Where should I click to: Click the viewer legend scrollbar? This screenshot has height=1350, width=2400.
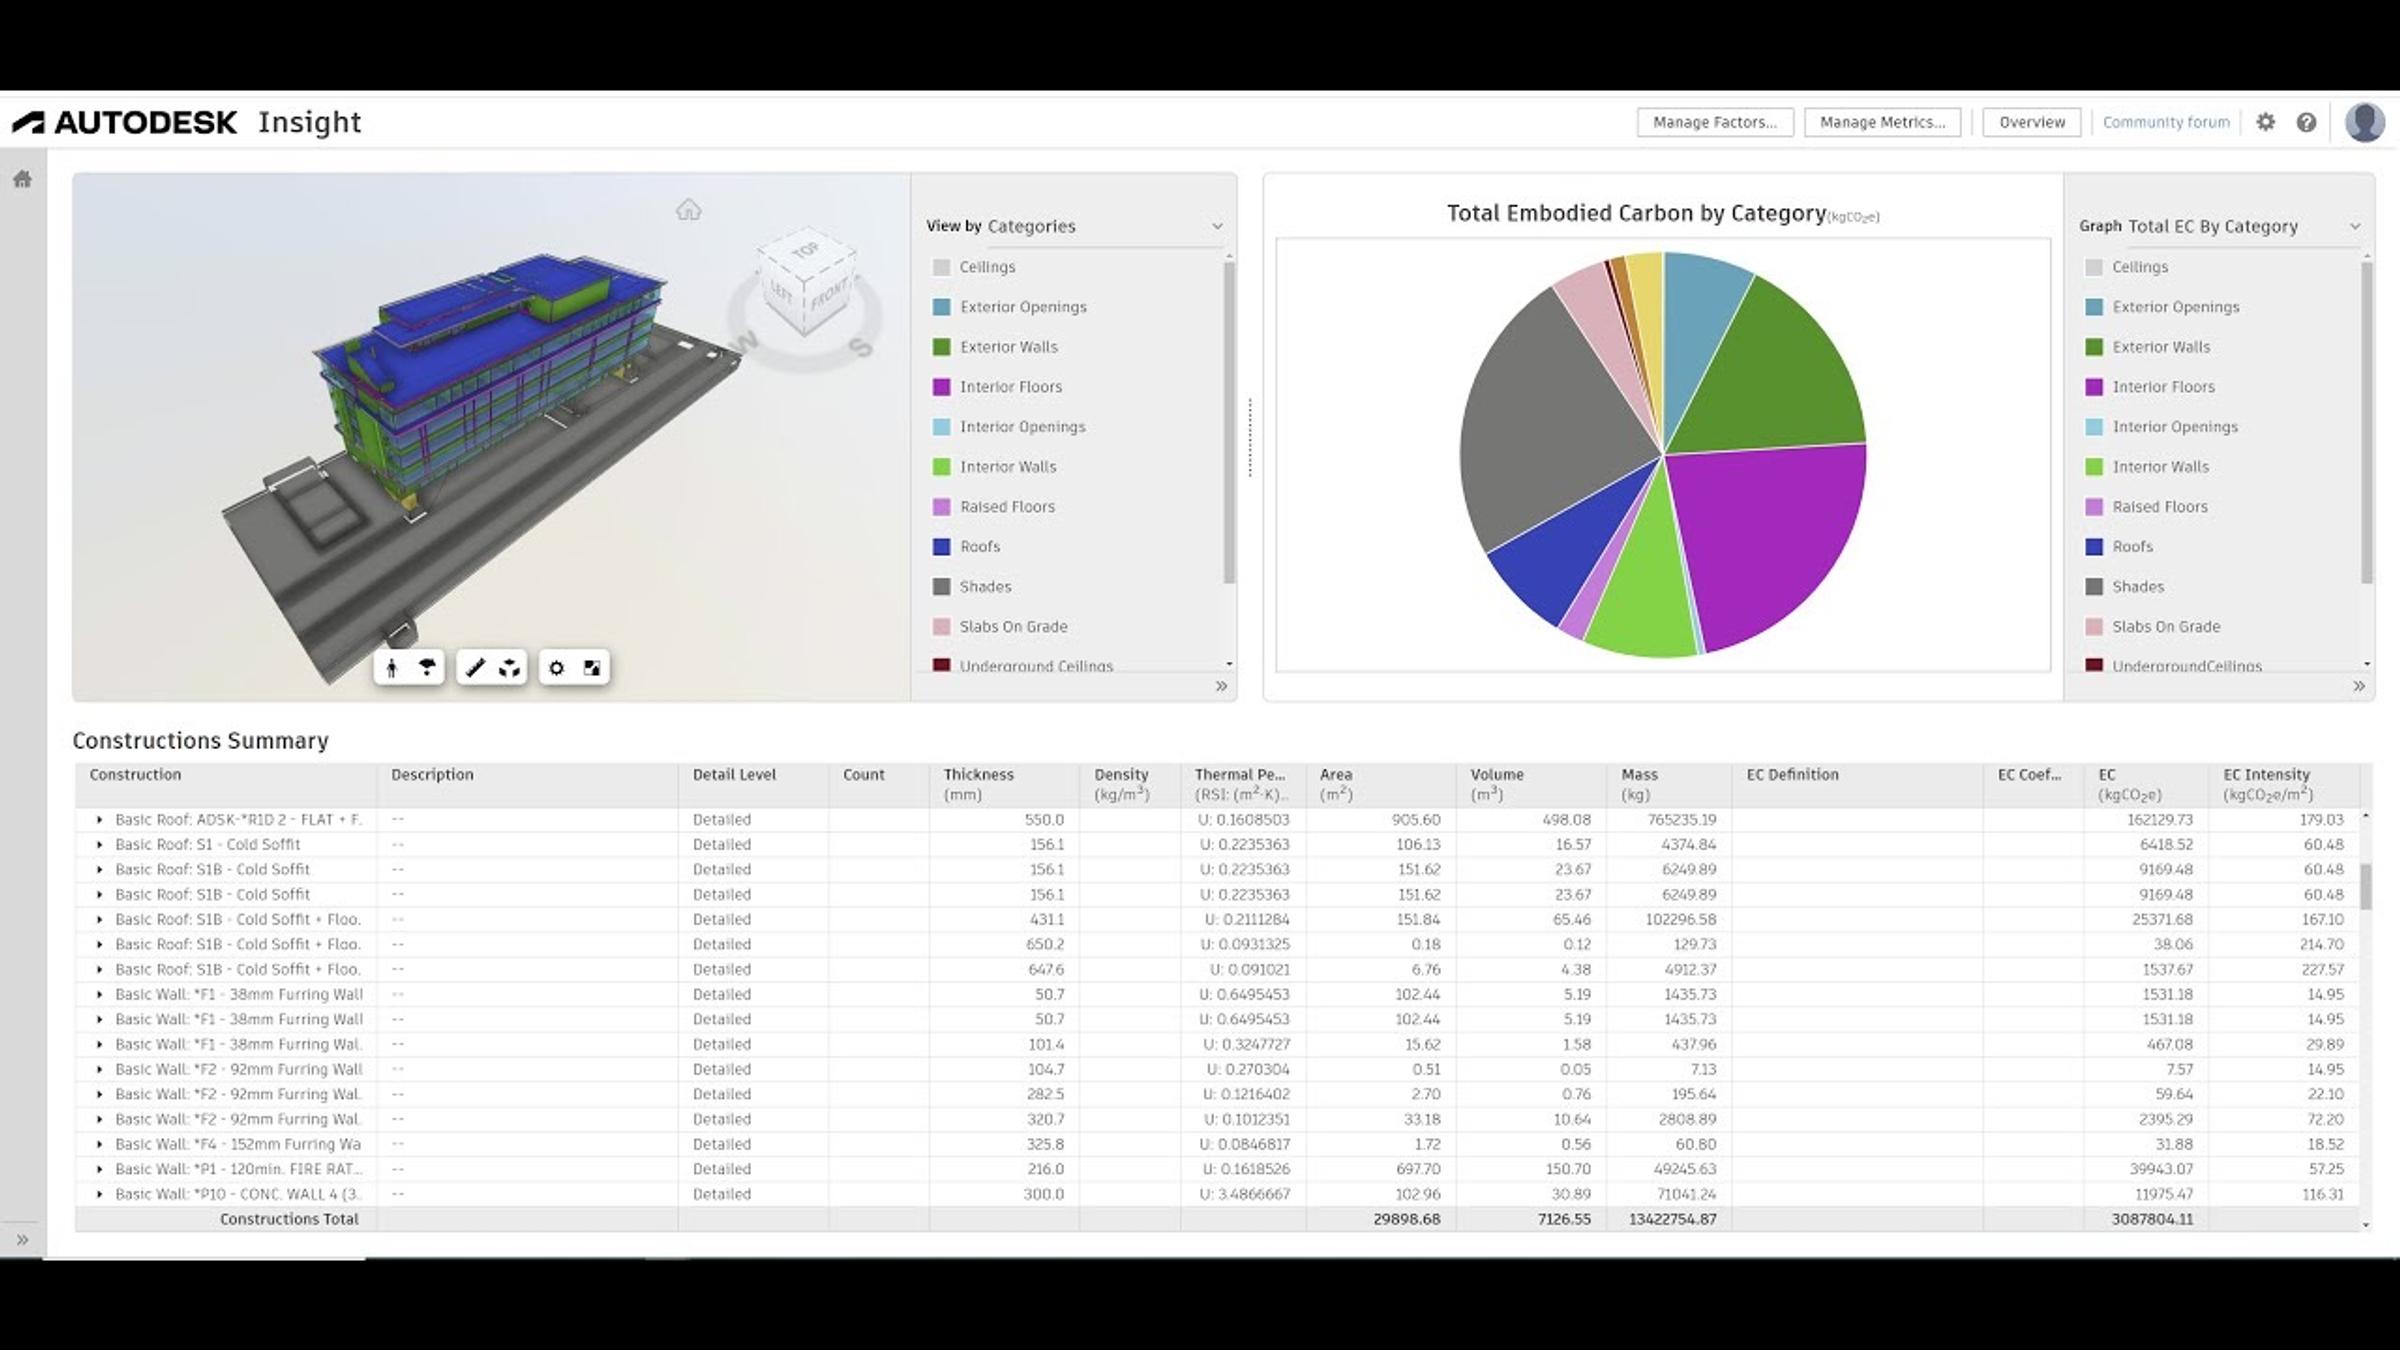point(1229,422)
